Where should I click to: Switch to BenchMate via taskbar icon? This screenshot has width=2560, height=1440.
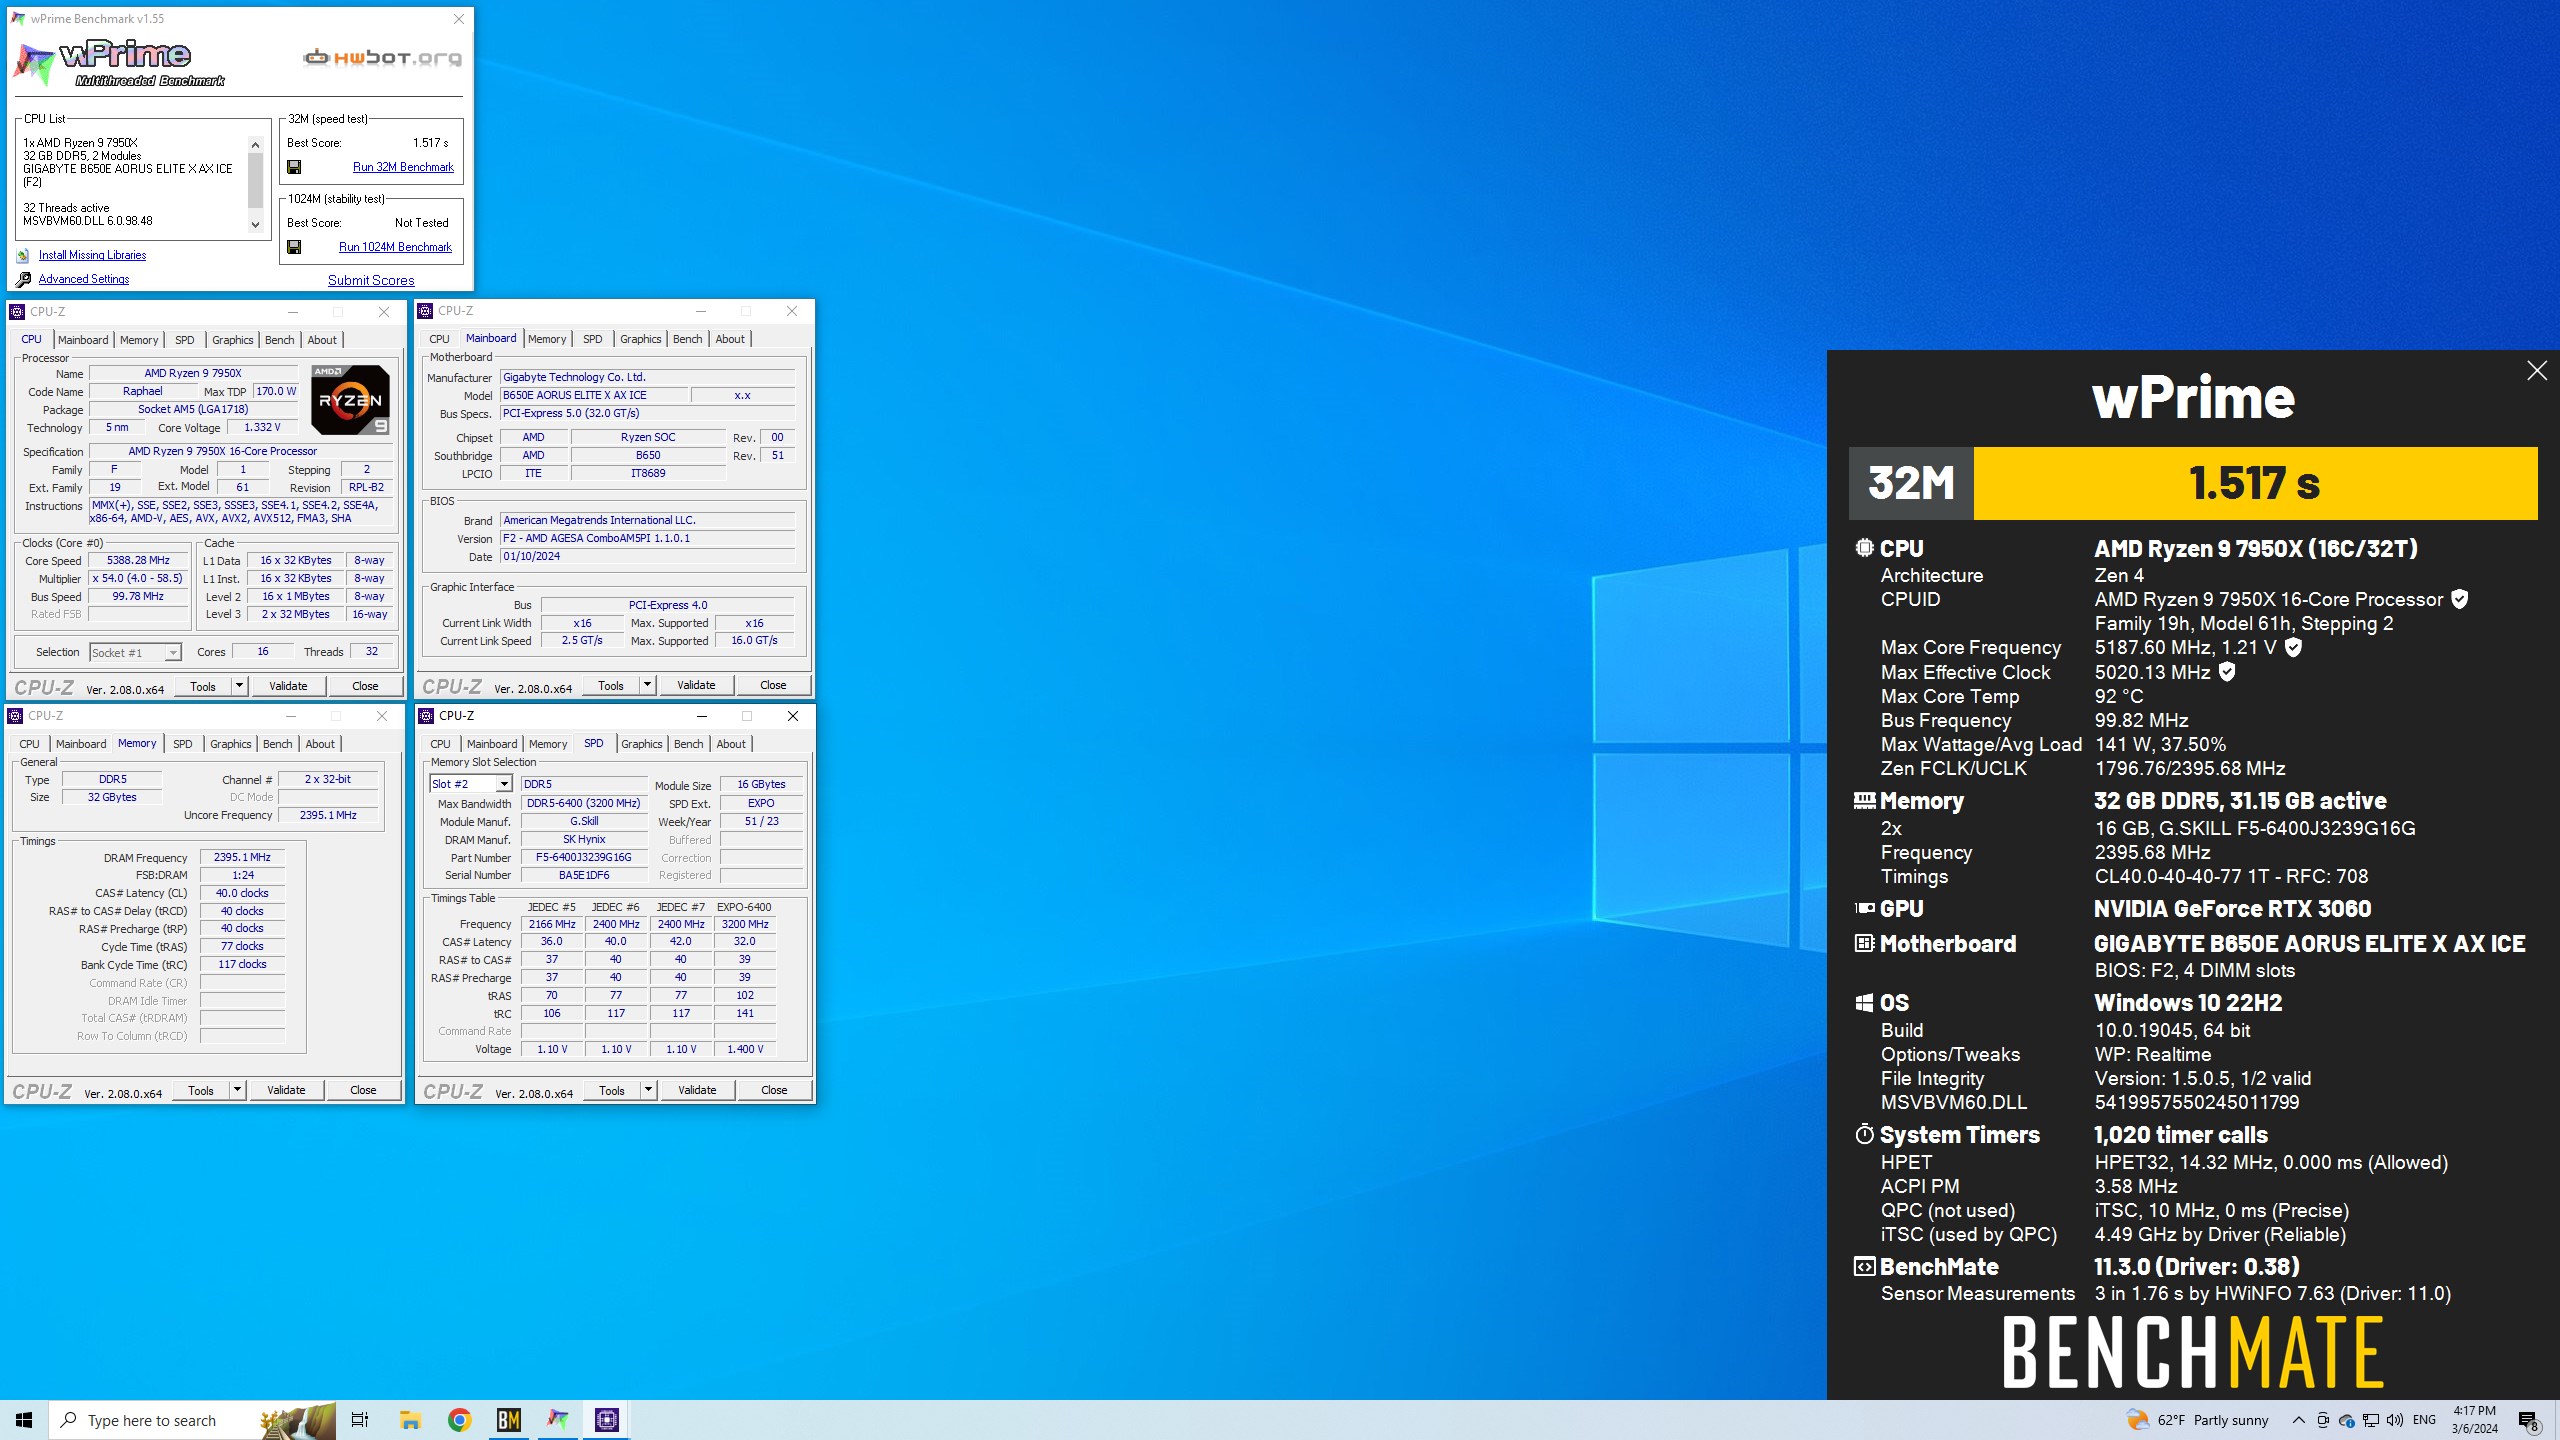click(508, 1420)
